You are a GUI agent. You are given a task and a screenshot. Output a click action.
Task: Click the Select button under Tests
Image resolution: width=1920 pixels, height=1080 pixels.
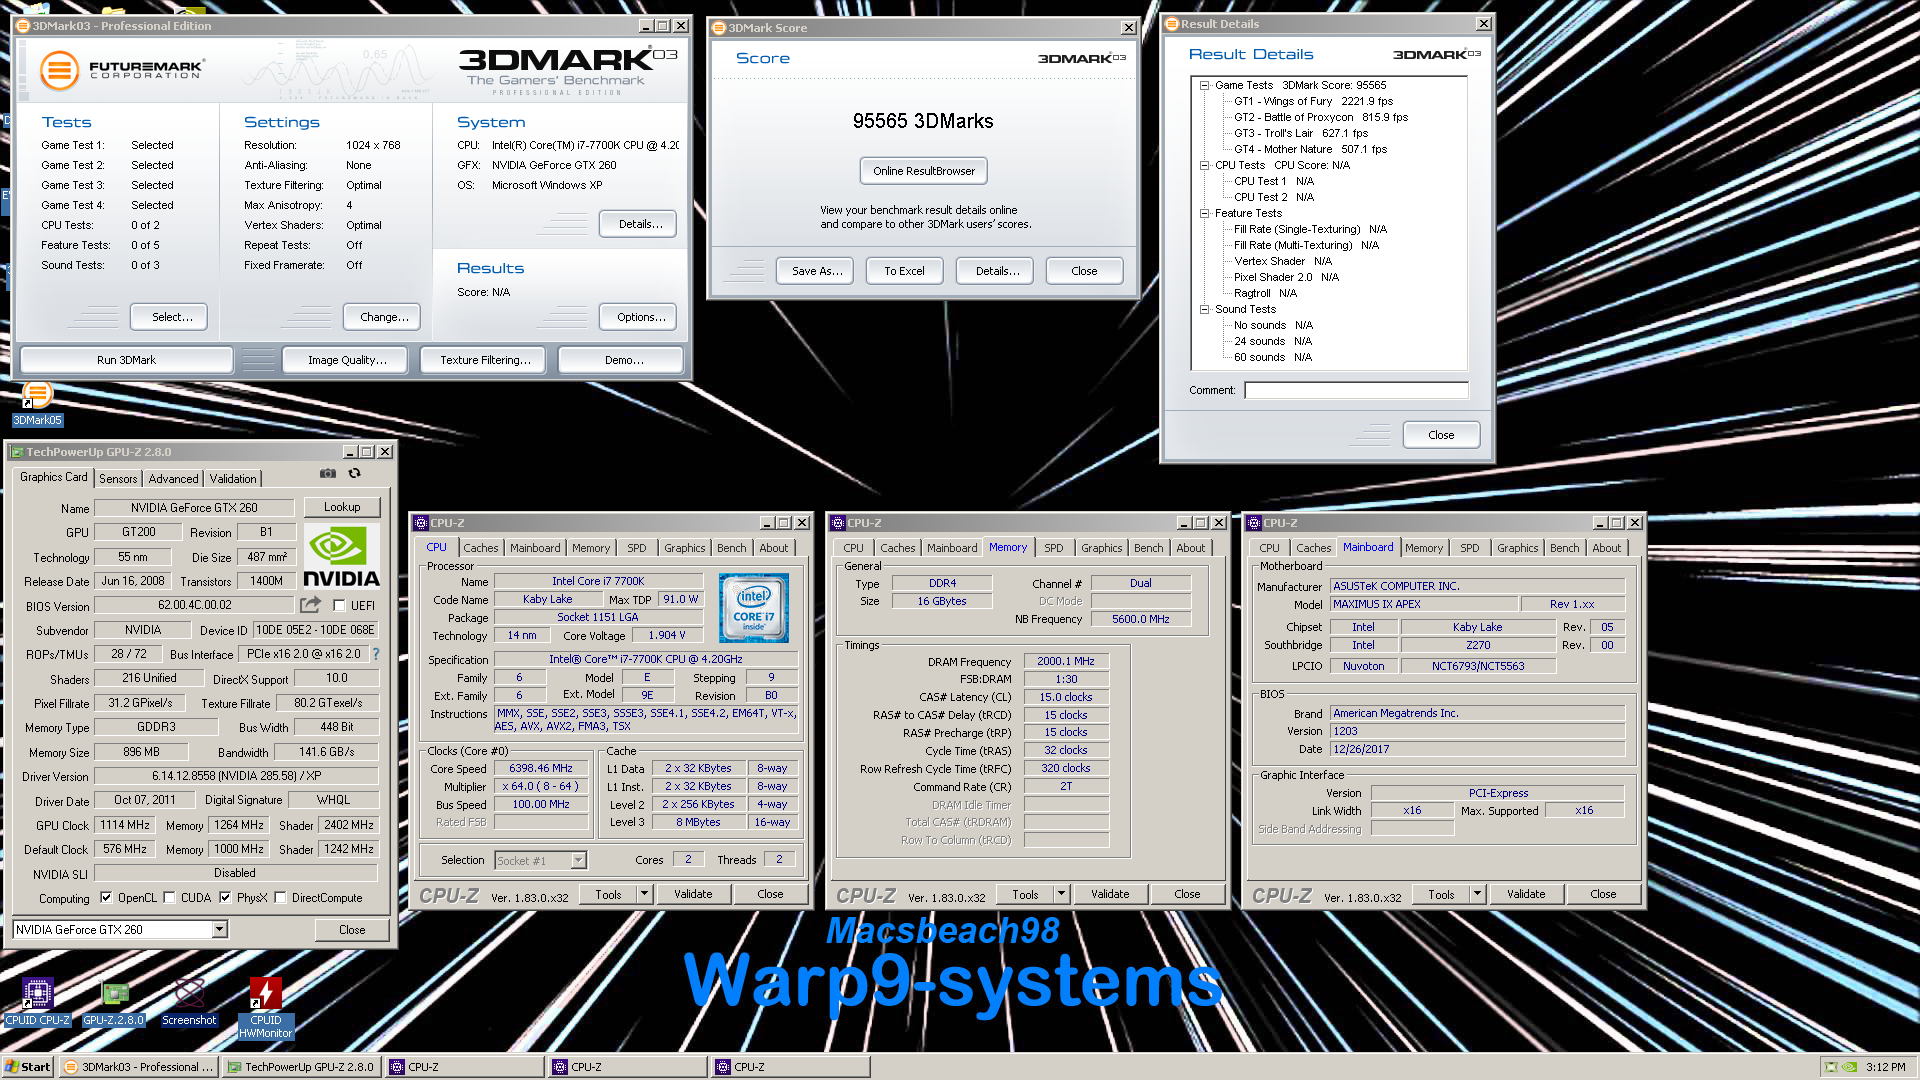170,317
